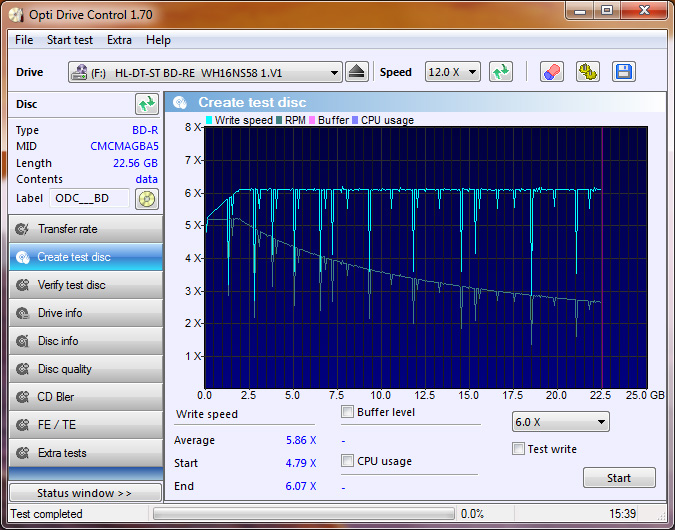Open the options icon in toolbar
675x530 pixels.
[587, 72]
